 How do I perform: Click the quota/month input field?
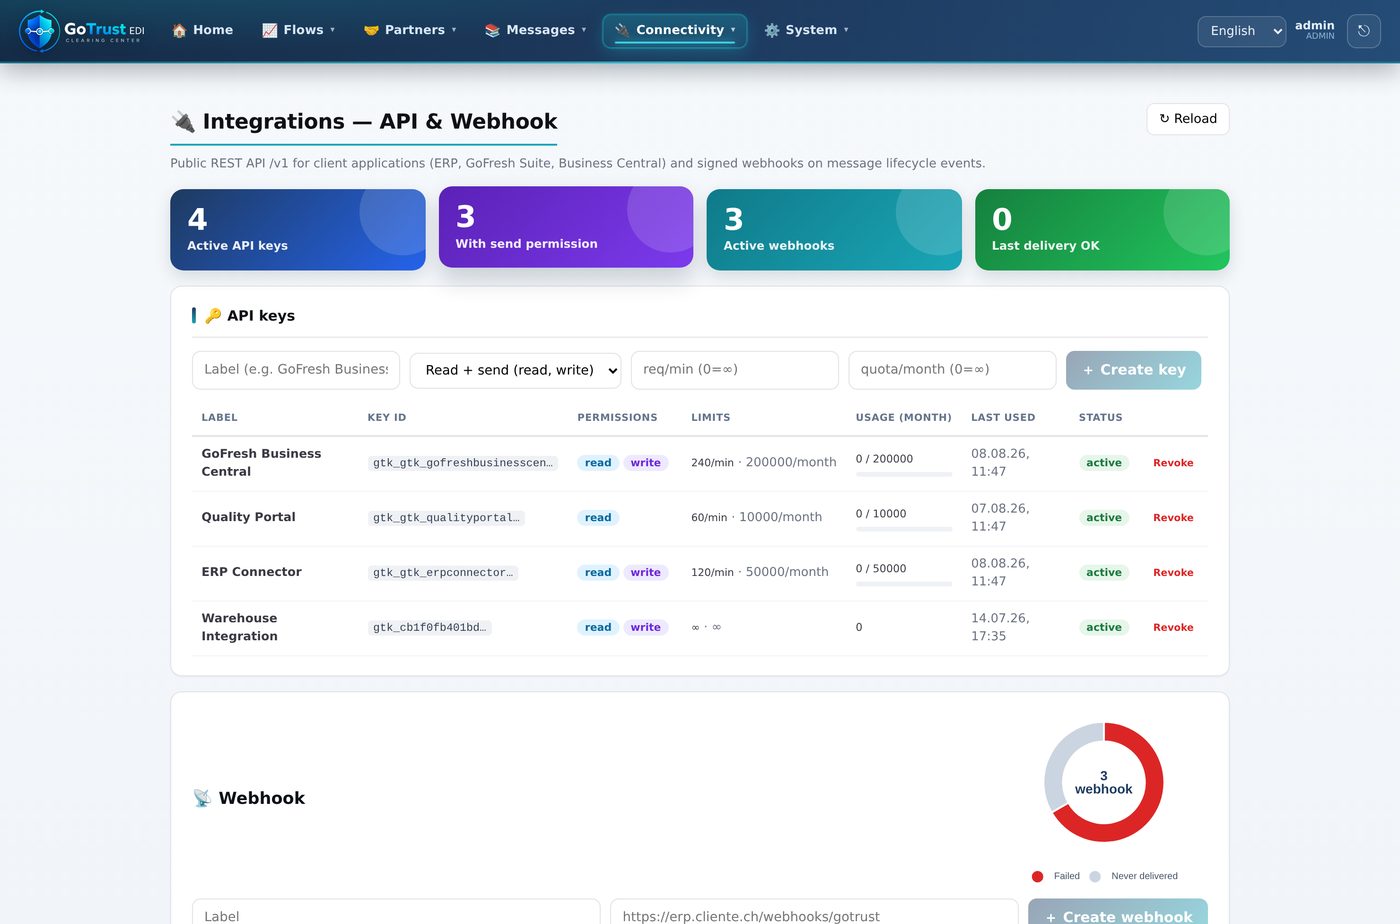pyautogui.click(x=952, y=370)
